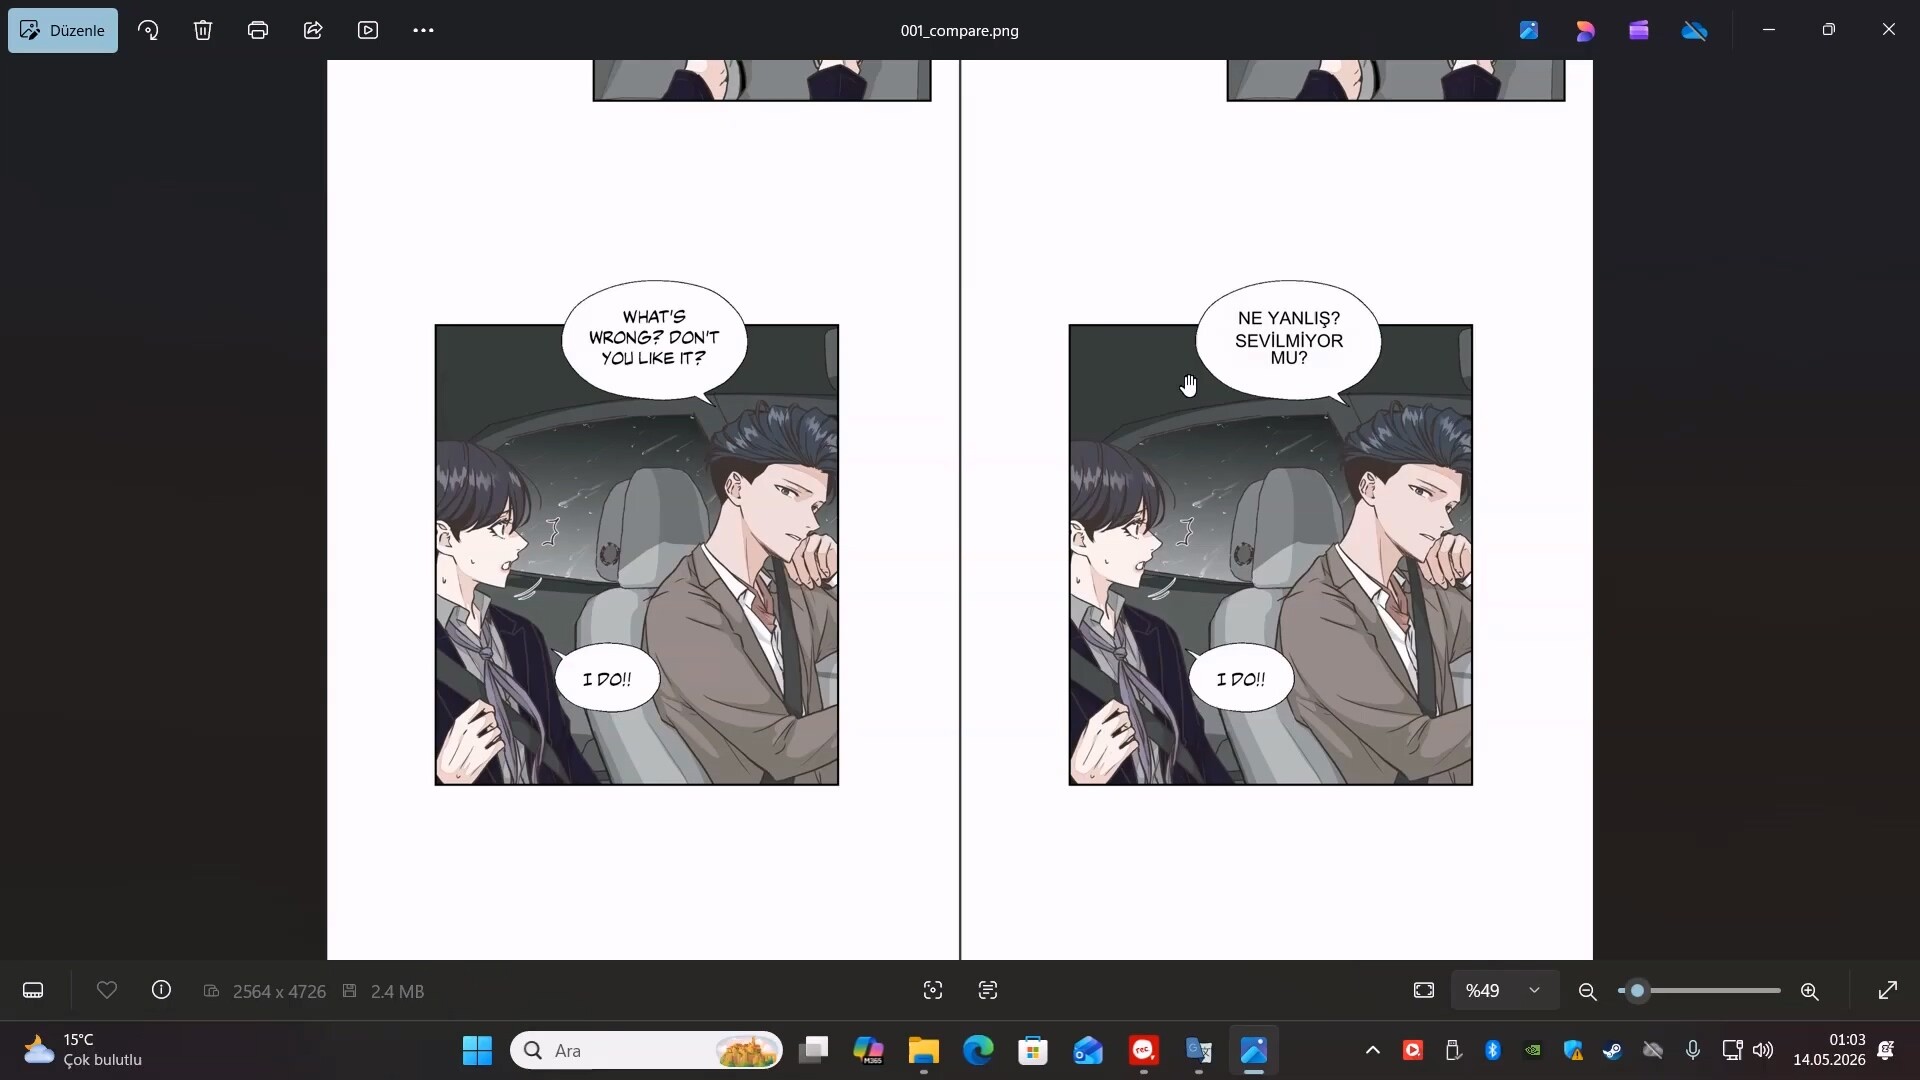Open volume control speaker icon
This screenshot has width=1920, height=1080.
pos(1763,1050)
